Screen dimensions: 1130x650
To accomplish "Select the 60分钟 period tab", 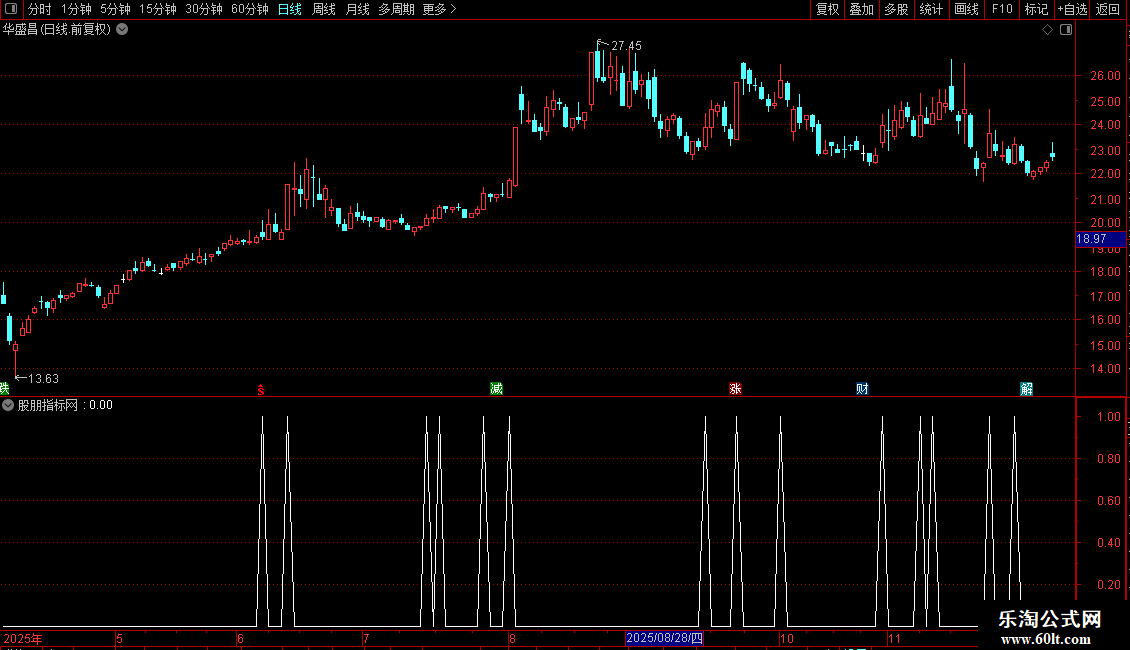I will click(249, 9).
